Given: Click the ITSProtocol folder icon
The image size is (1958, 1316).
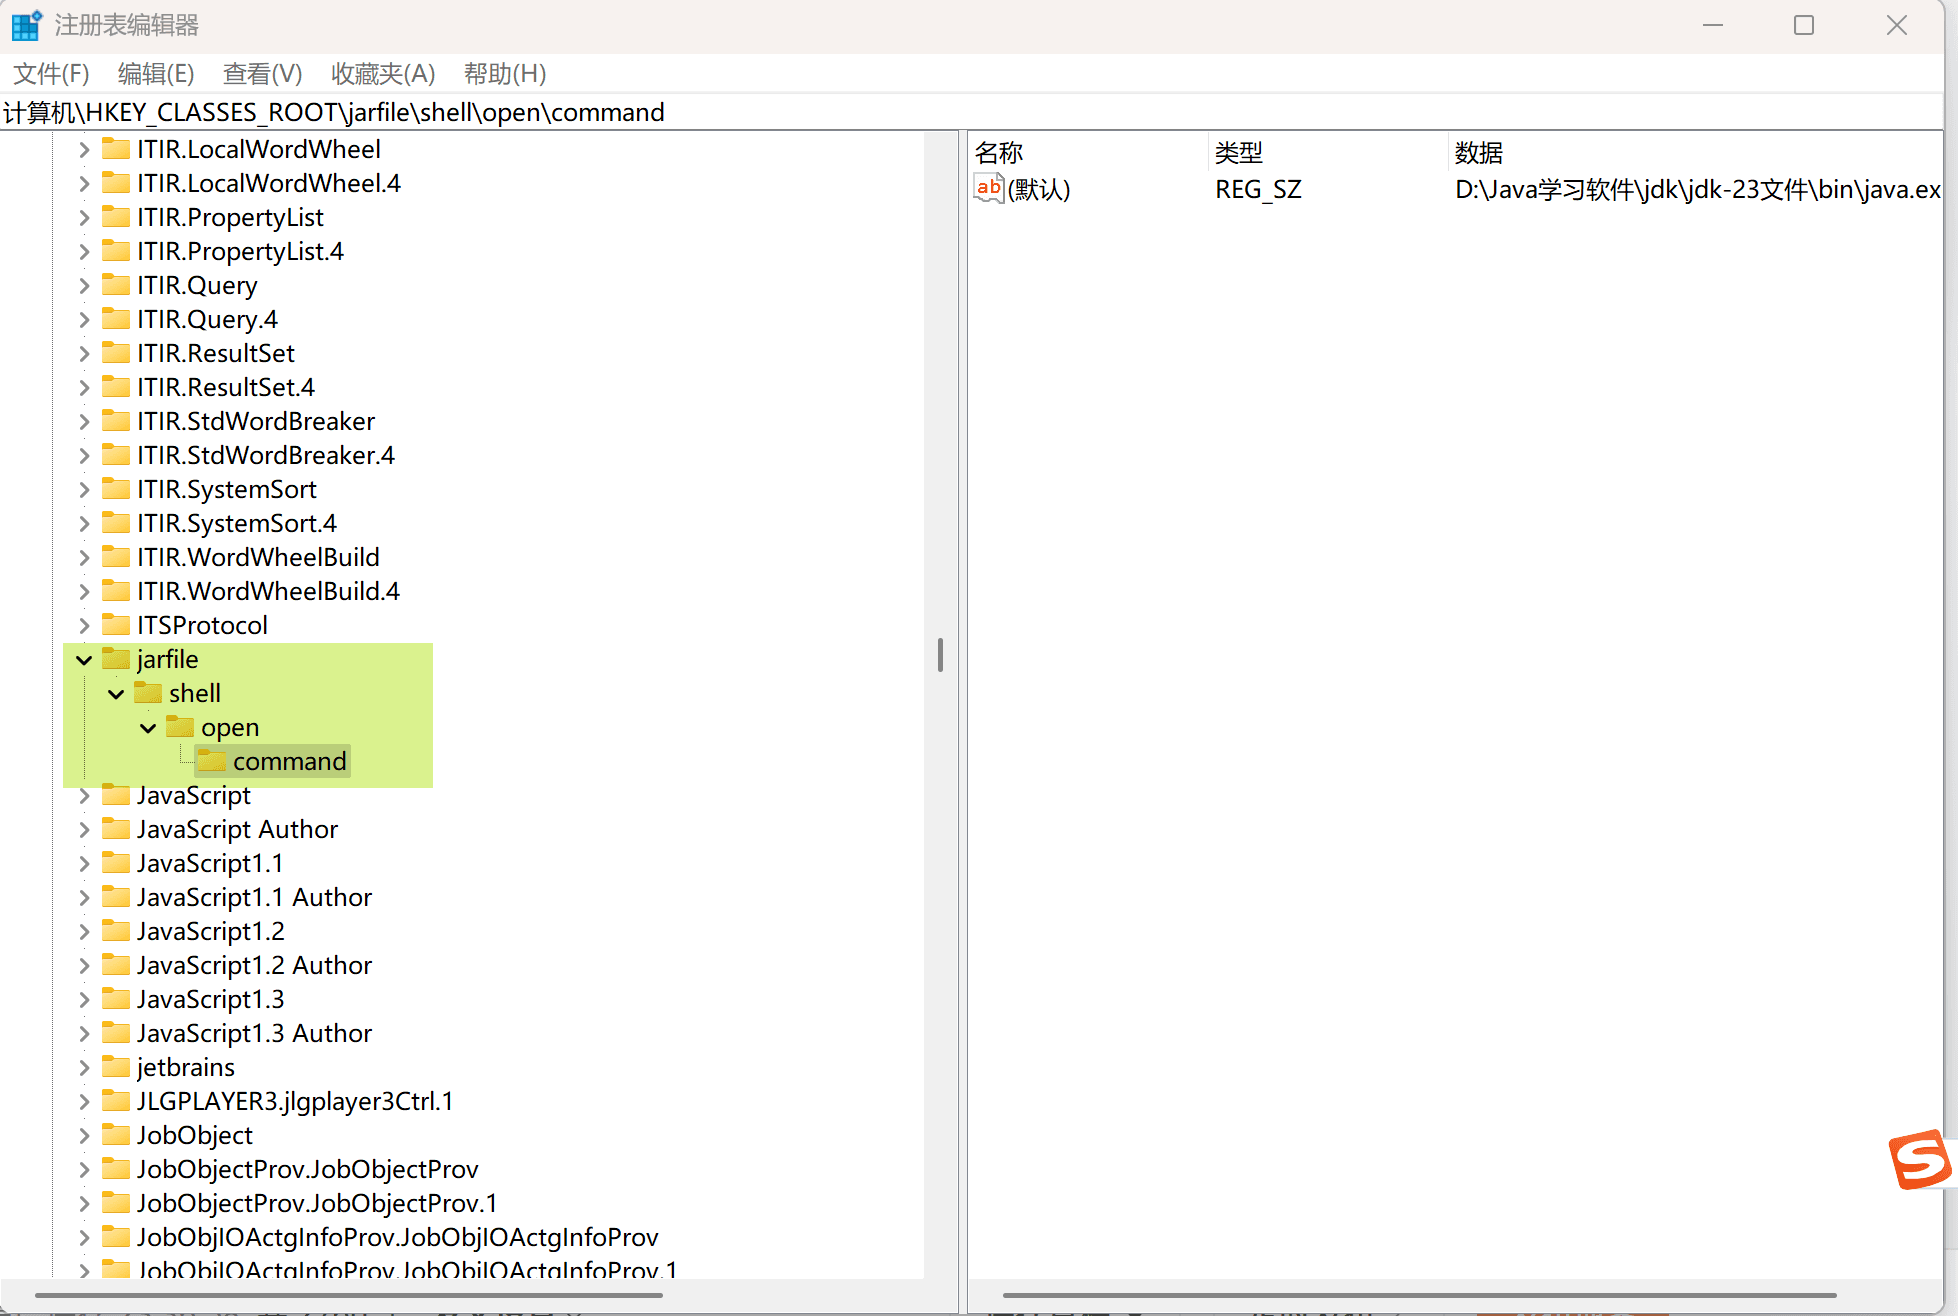Looking at the screenshot, I should click(x=116, y=625).
